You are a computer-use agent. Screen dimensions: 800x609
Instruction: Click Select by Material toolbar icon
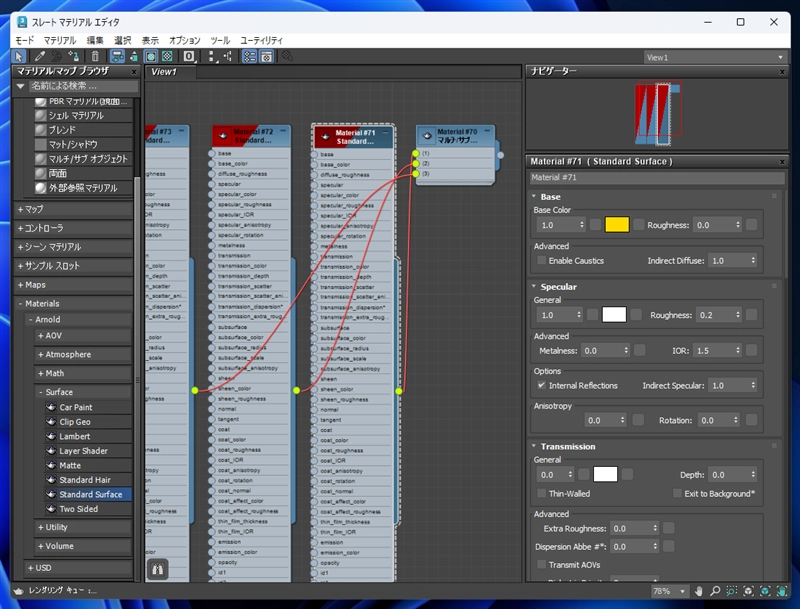(x=288, y=57)
